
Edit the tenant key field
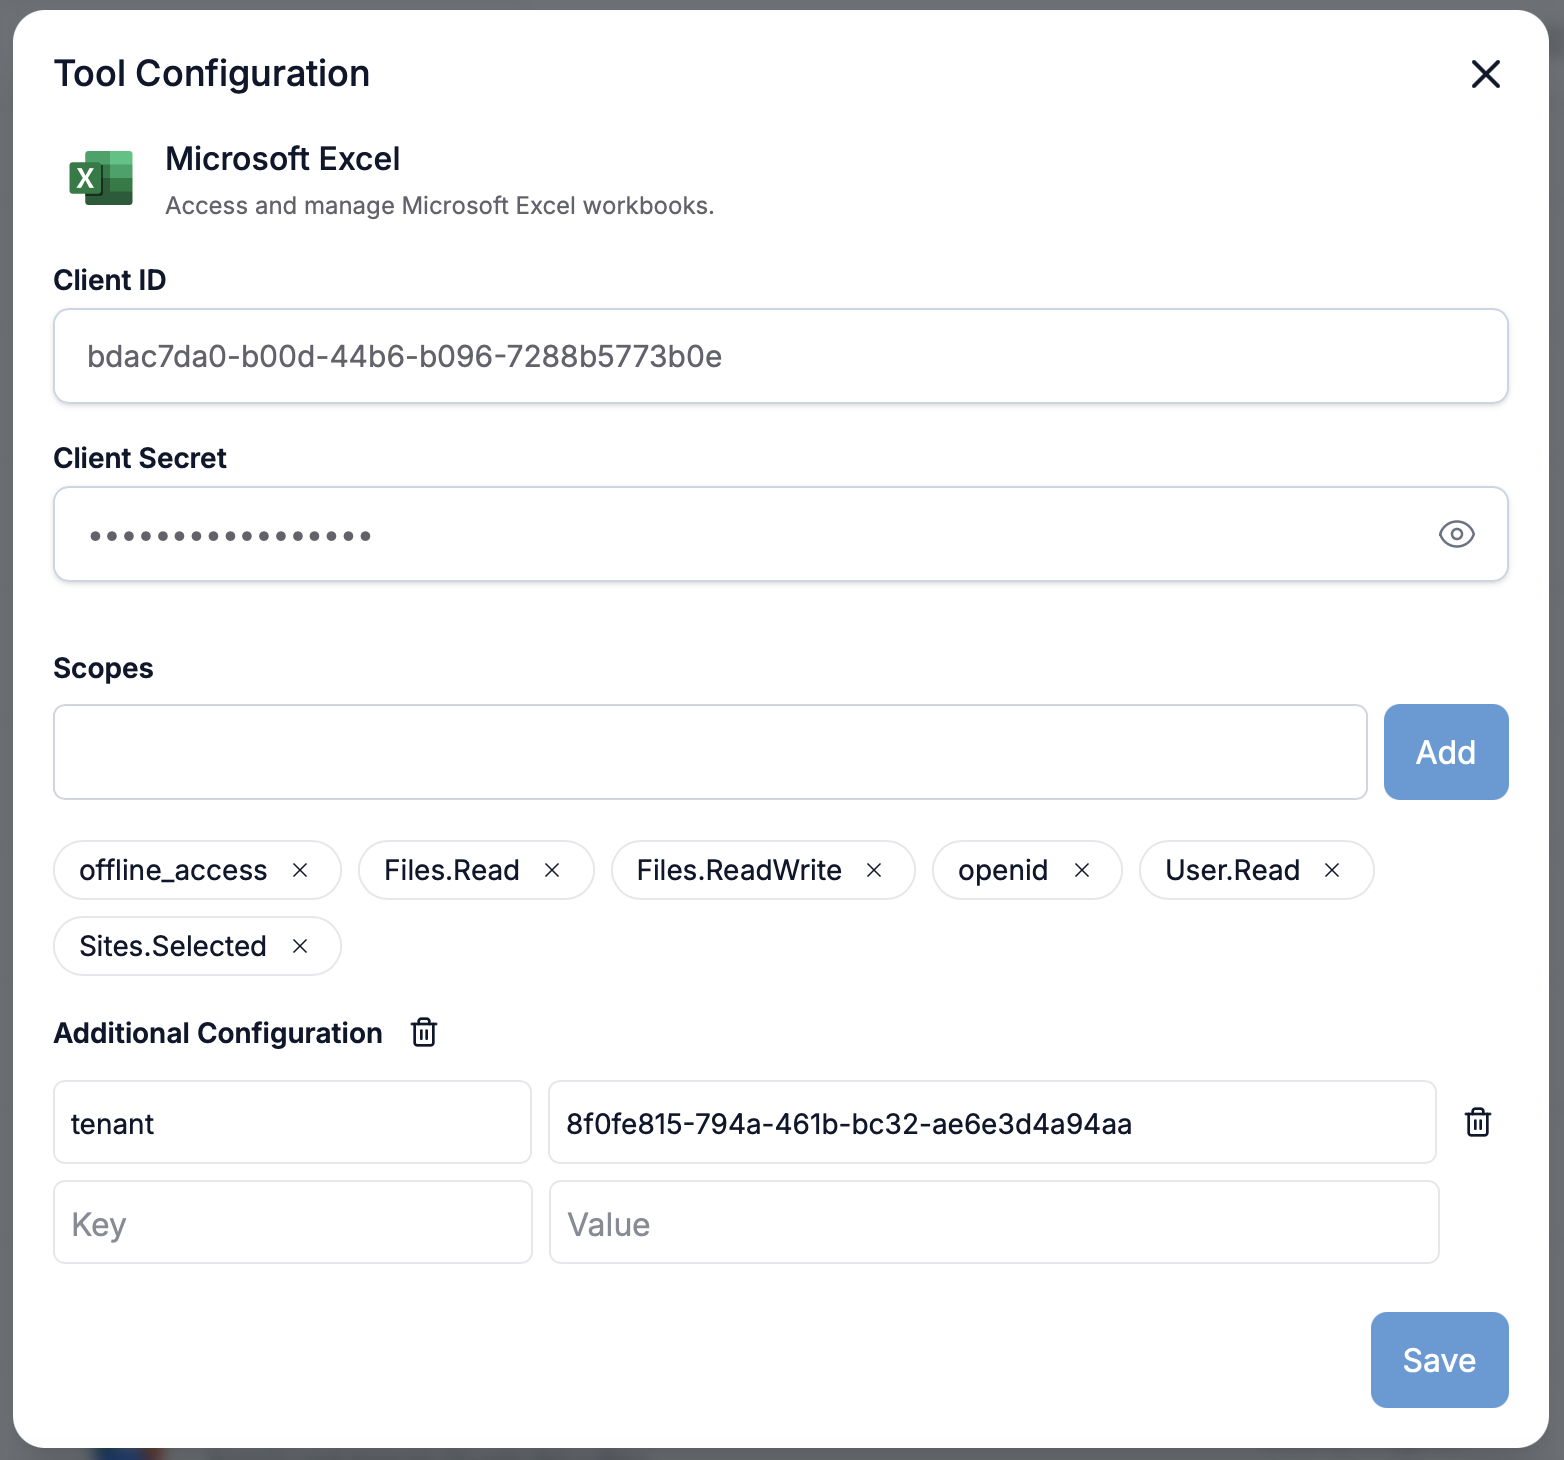[292, 1123]
